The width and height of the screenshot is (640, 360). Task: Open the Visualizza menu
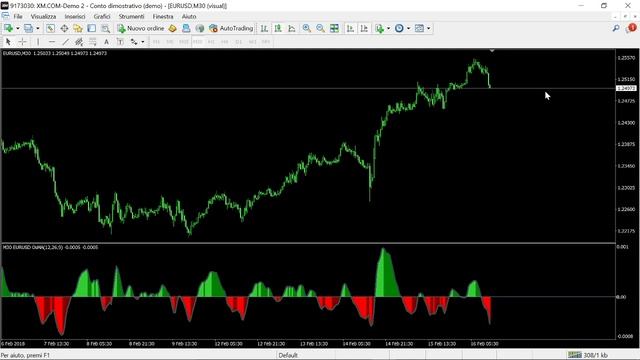pos(43,16)
